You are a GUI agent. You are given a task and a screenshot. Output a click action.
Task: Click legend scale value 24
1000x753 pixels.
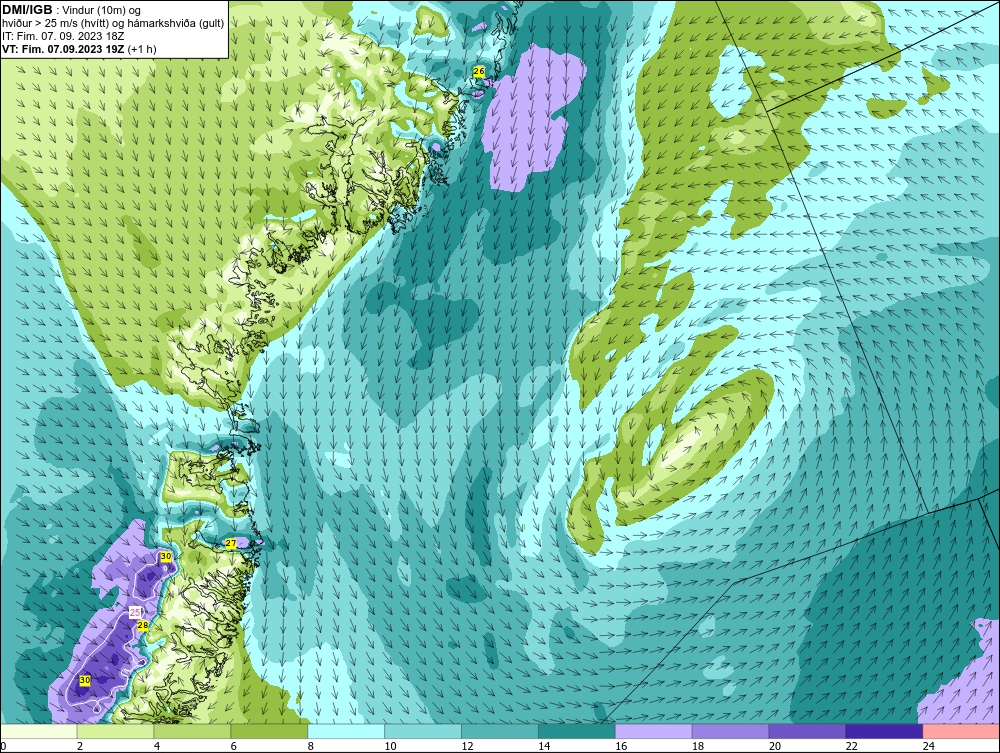(x=929, y=746)
